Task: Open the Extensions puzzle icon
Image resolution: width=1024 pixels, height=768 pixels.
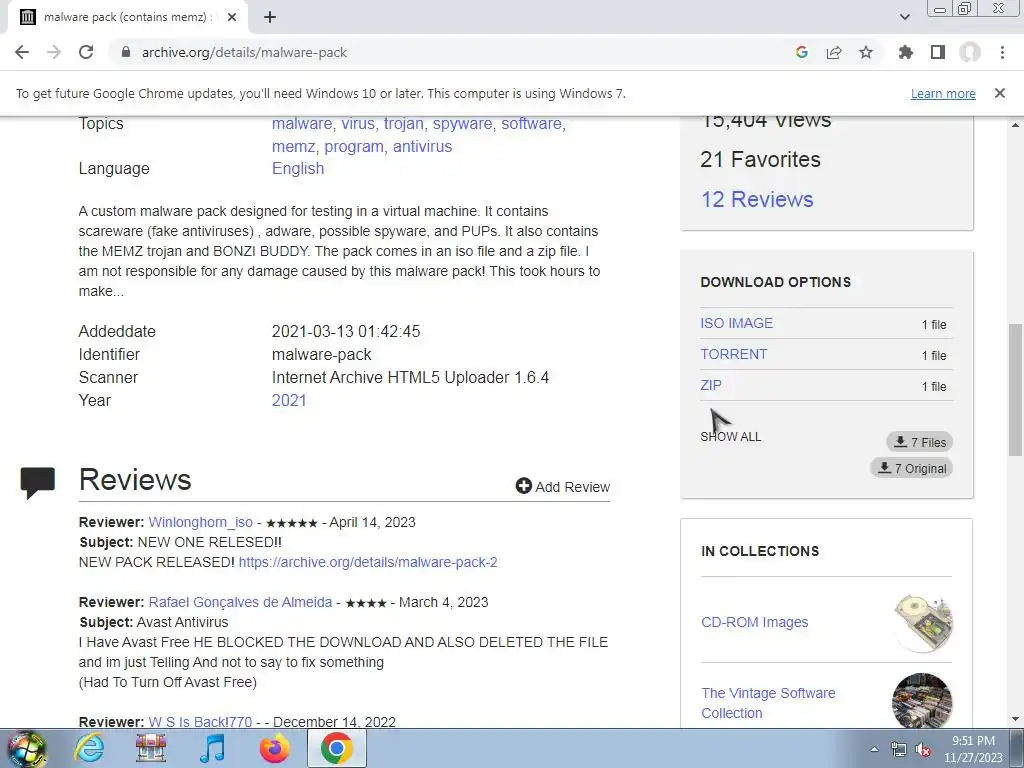Action: point(906,52)
